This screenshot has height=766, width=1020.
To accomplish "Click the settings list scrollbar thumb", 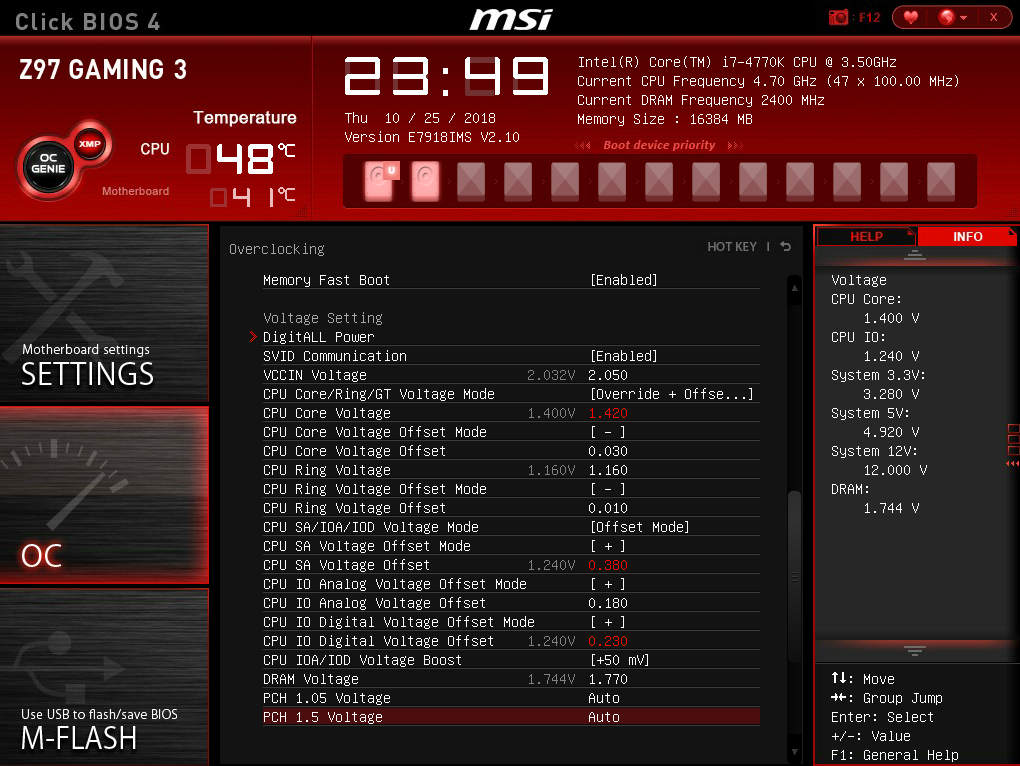I will point(794,575).
